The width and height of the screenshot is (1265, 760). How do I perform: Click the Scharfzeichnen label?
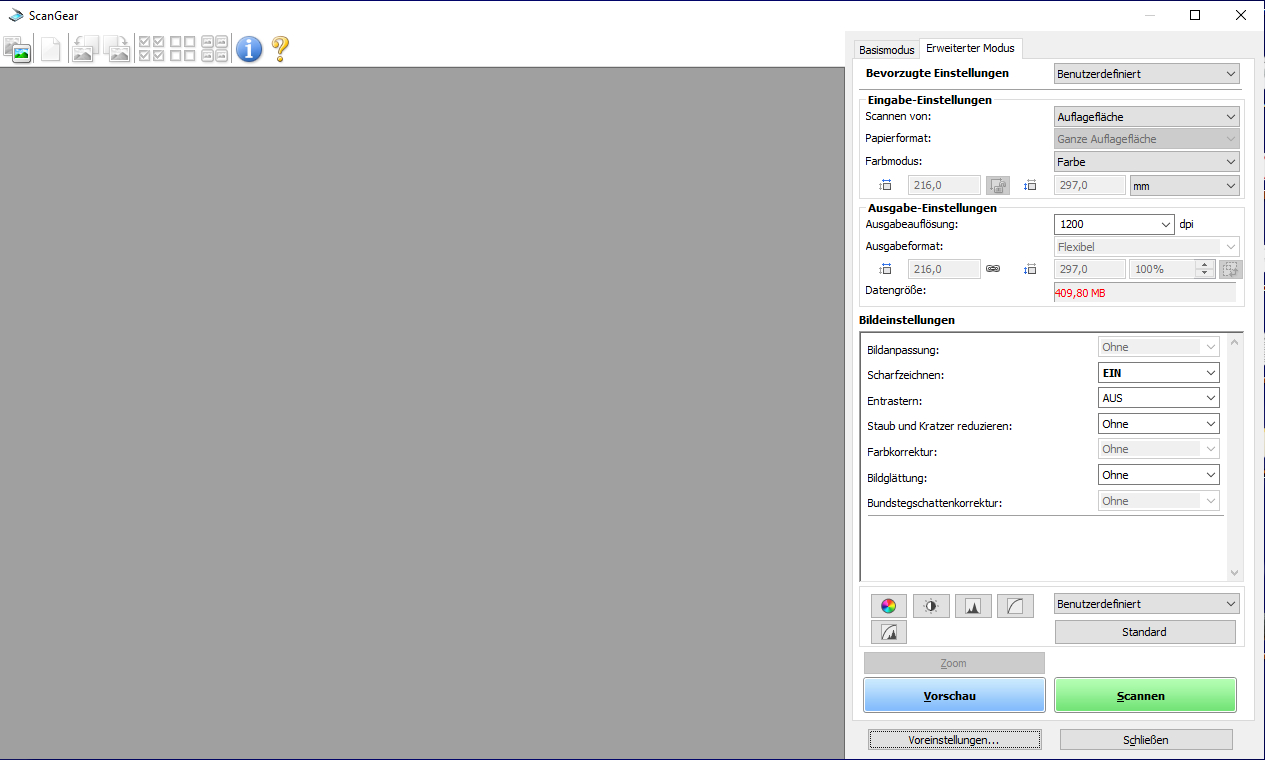[x=906, y=375]
